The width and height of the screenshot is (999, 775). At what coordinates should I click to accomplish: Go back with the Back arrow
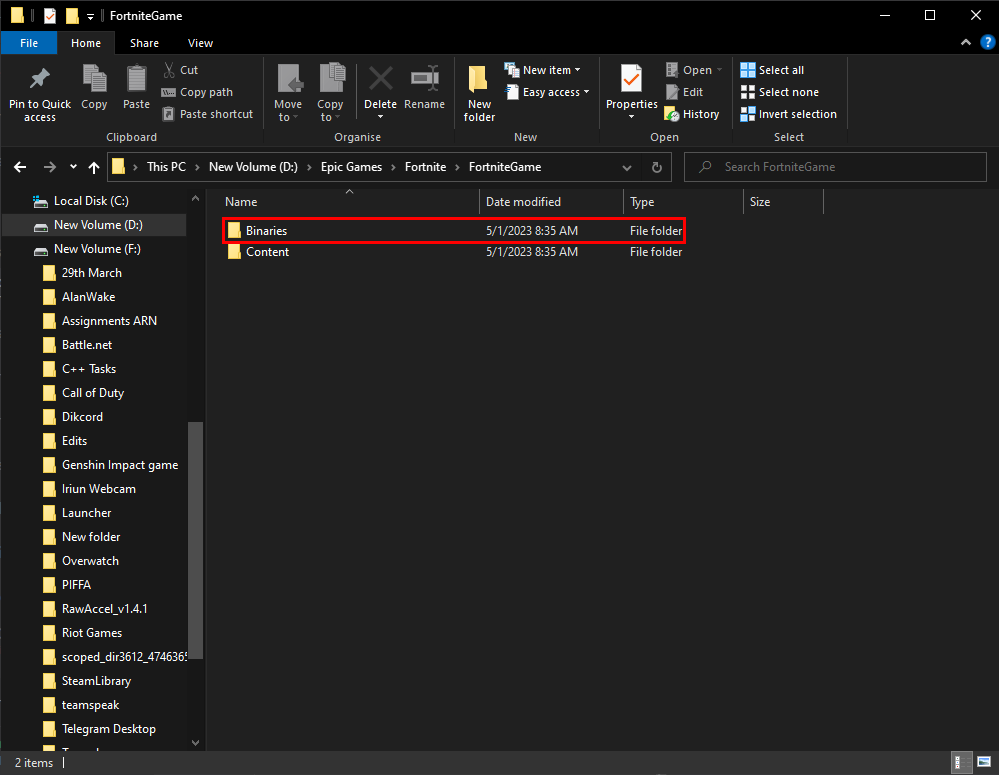click(x=20, y=167)
